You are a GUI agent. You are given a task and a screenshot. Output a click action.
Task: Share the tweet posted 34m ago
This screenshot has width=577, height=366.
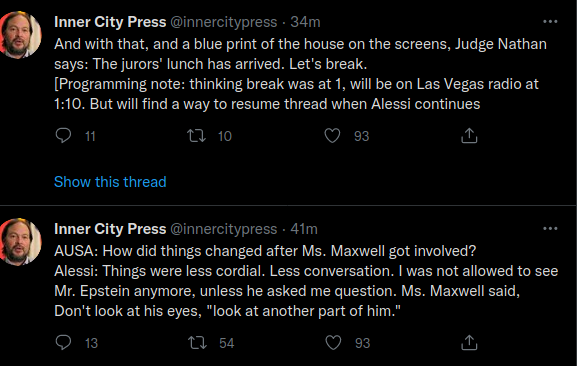pyautogui.click(x=469, y=136)
